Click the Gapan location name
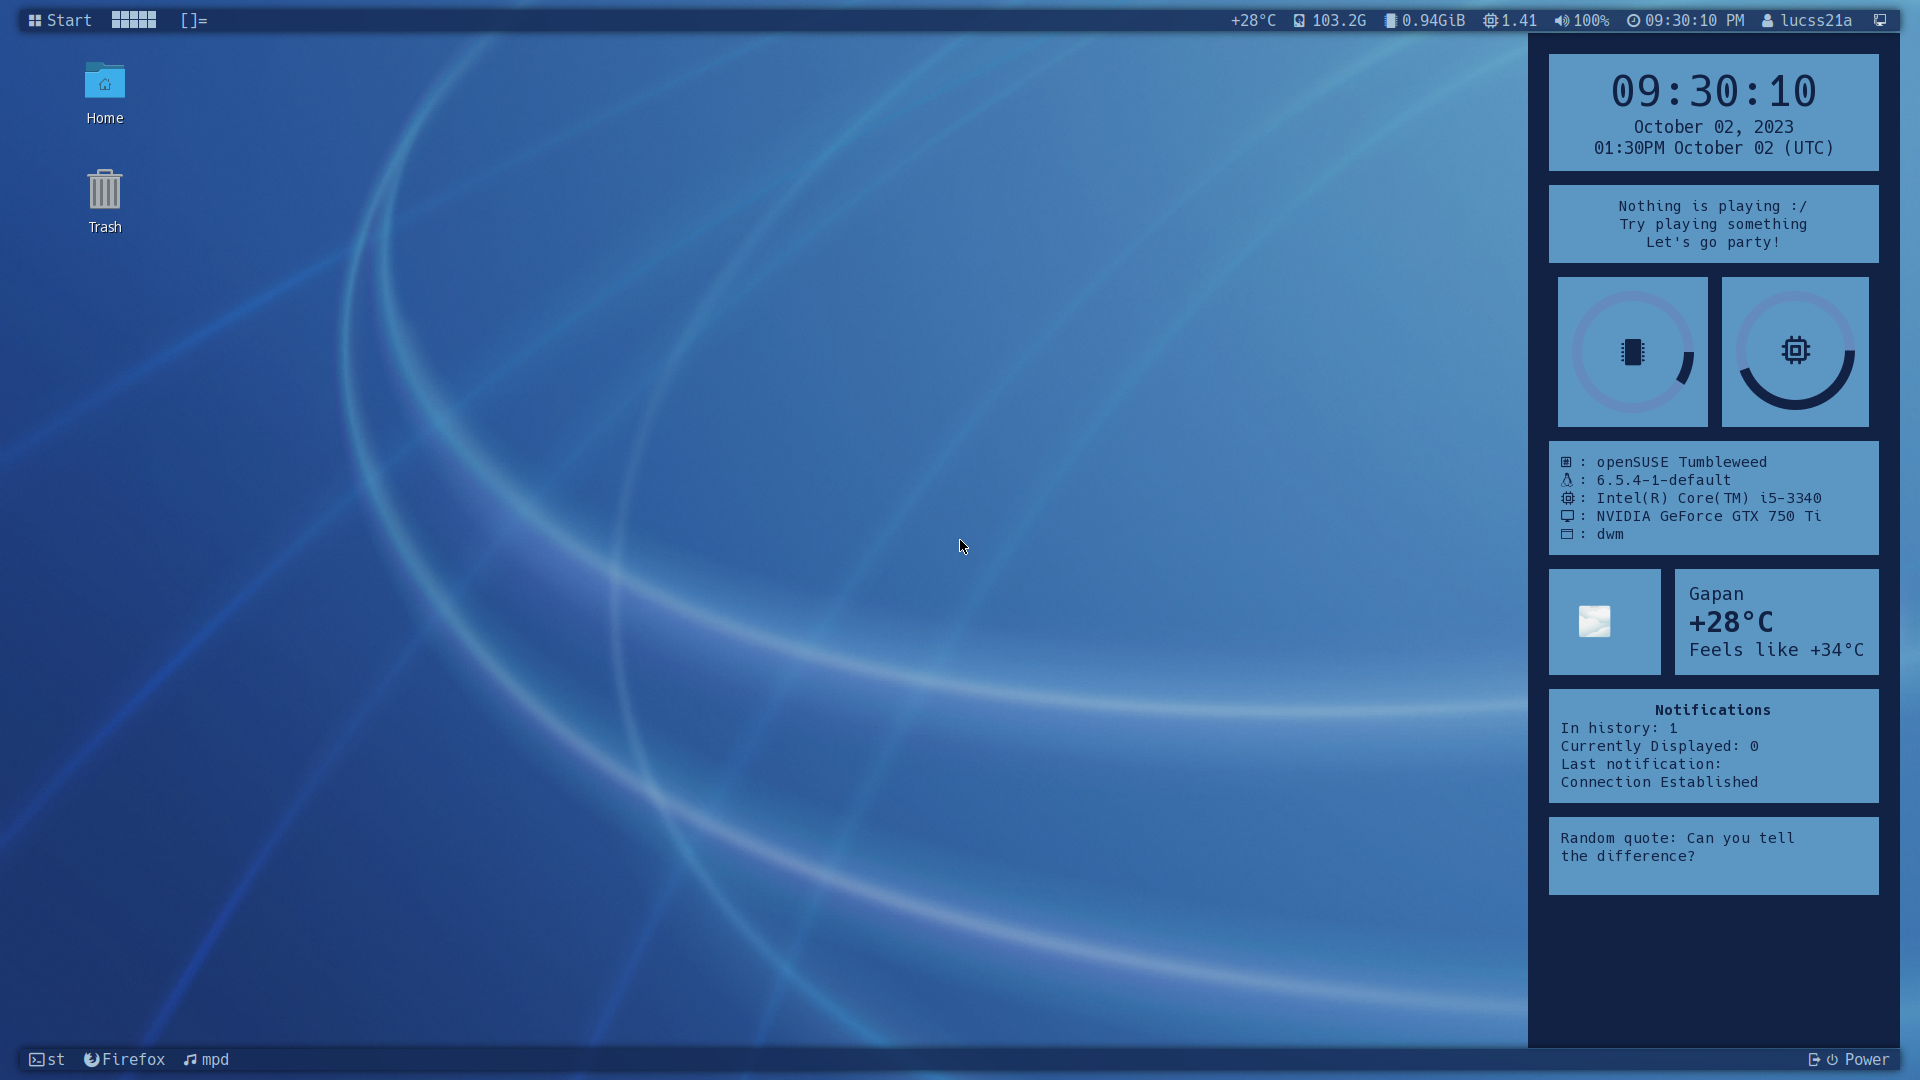This screenshot has height=1080, width=1920. (x=1716, y=594)
